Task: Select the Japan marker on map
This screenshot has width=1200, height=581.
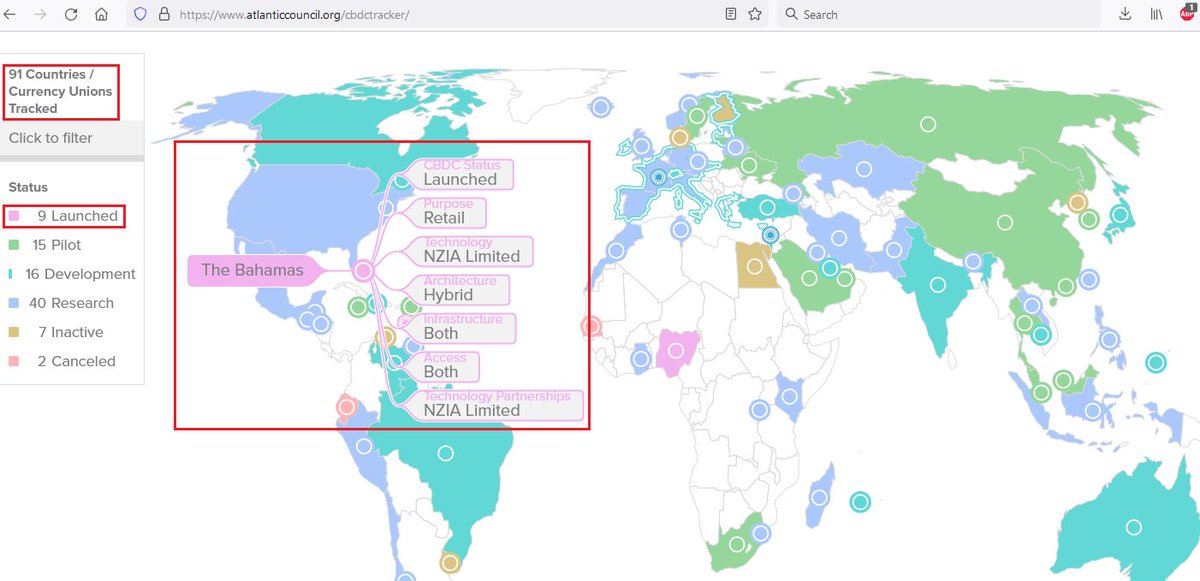Action: click(x=1120, y=214)
